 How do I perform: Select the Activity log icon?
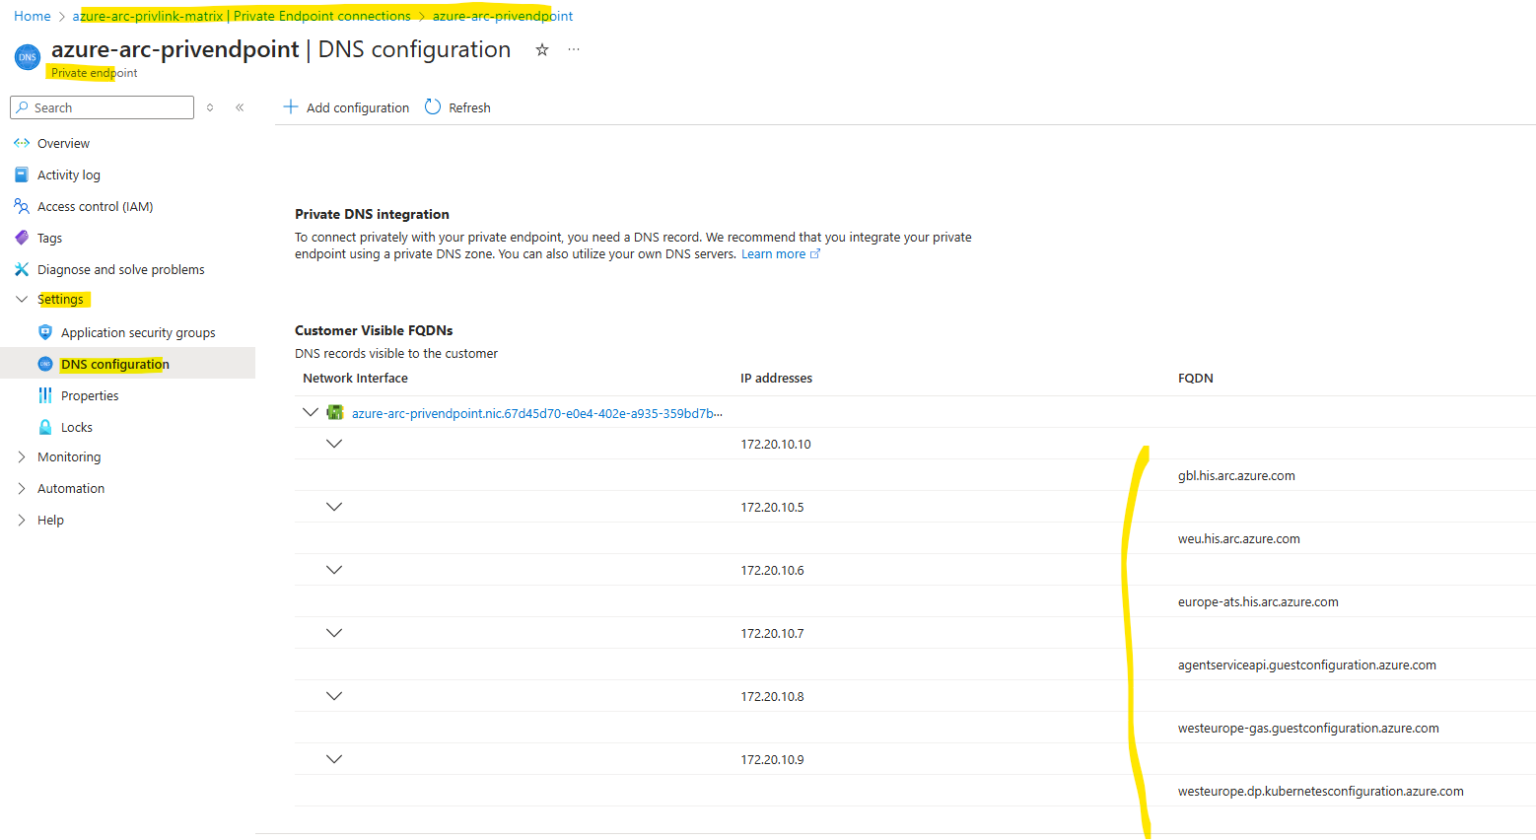coord(21,174)
